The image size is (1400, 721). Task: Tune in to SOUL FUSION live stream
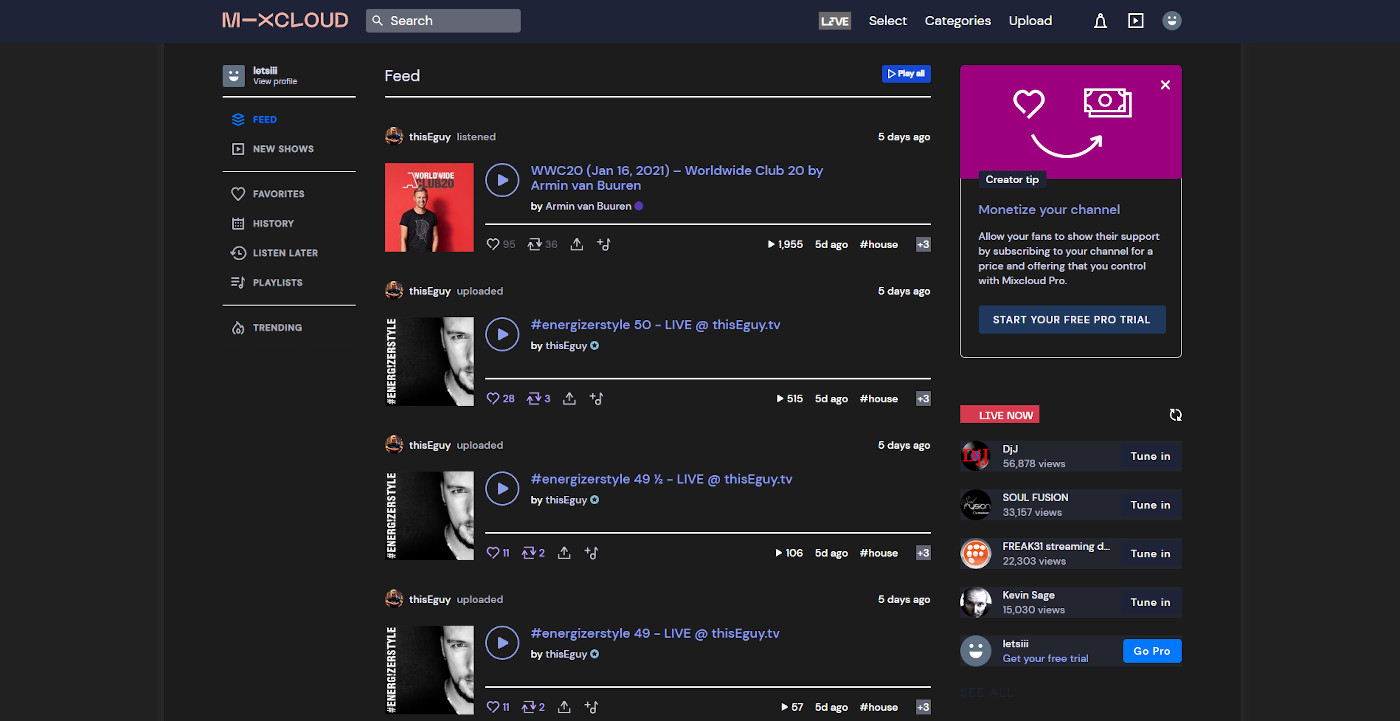1149,505
